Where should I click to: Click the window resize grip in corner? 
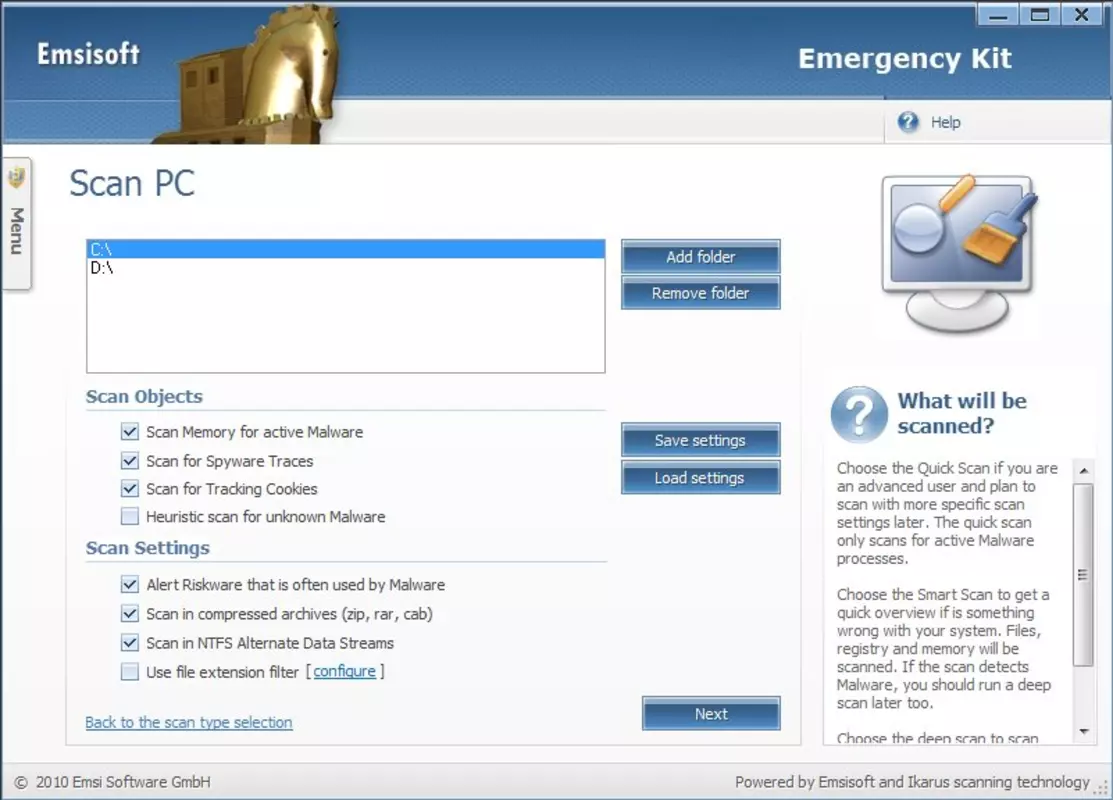coord(1102,787)
